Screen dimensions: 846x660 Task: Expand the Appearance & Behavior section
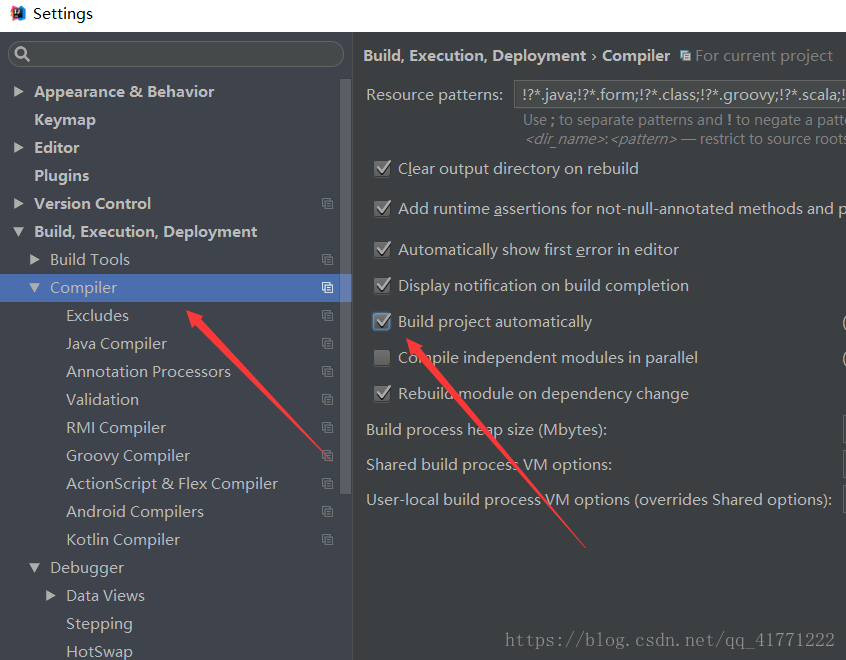18,91
